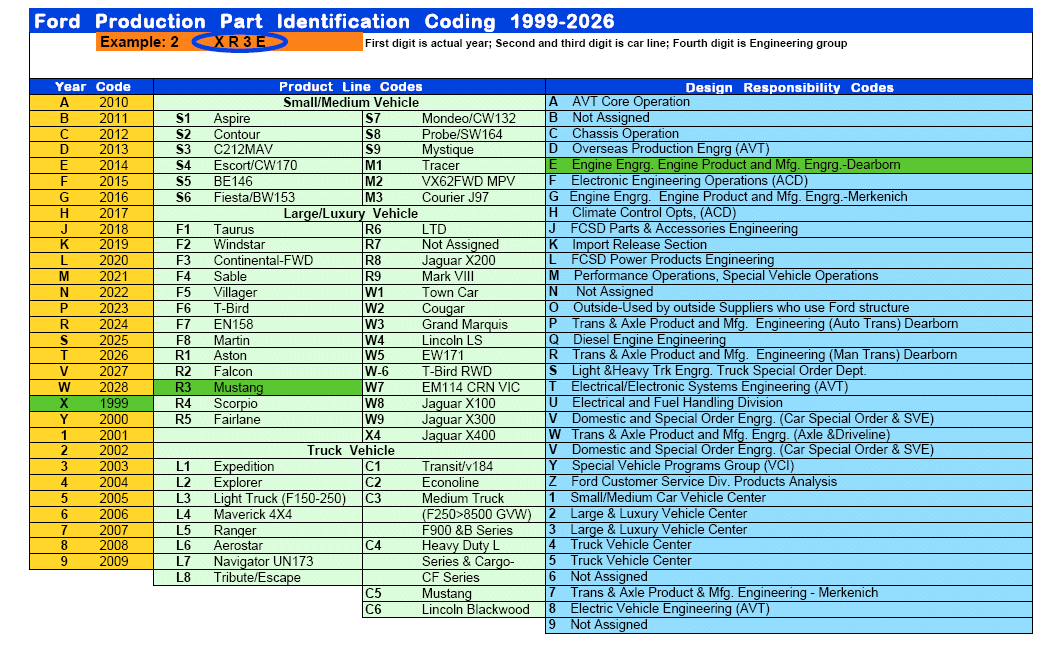Click the "Fairlane" cell
This screenshot has height=651, width=1045.
coord(237,419)
